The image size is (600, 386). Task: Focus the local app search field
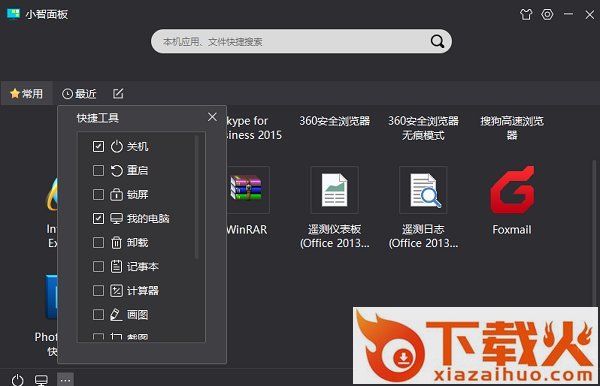(301, 41)
